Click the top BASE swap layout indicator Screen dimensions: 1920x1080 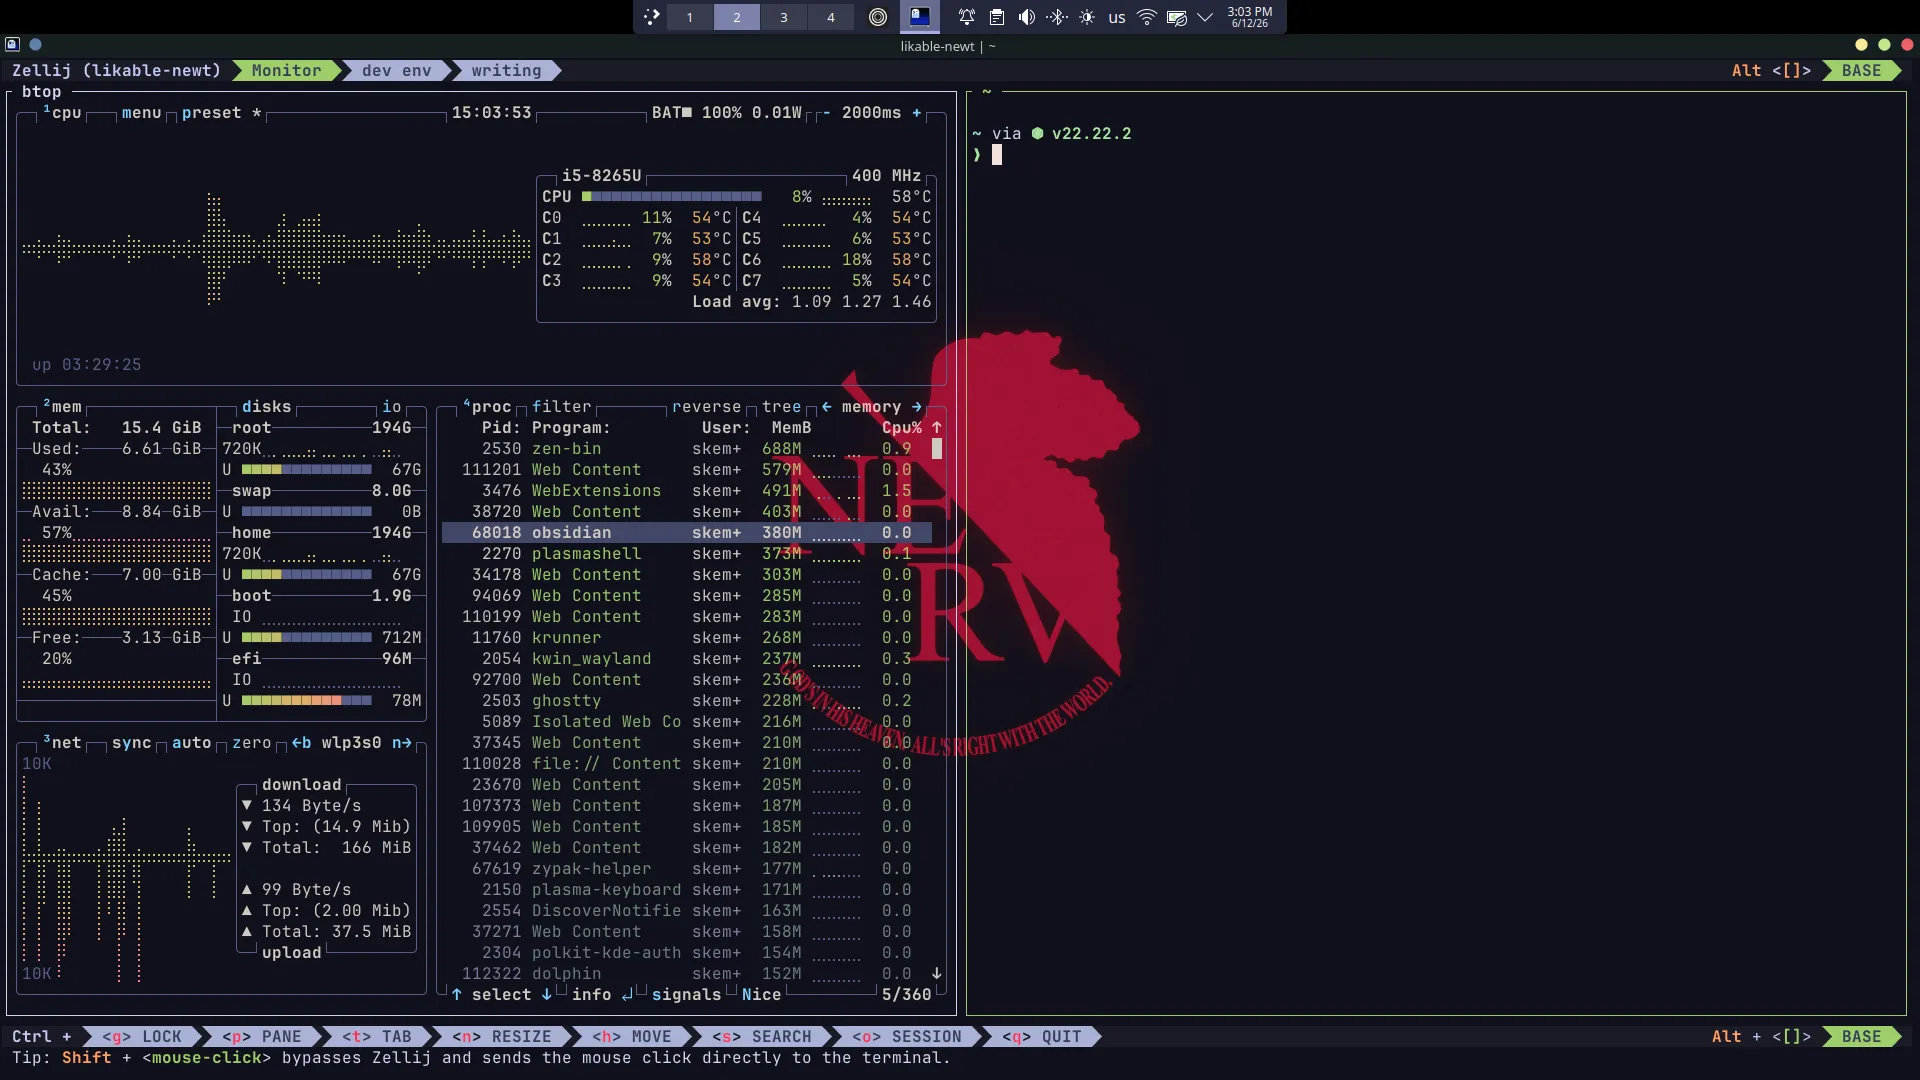pos(1861,70)
